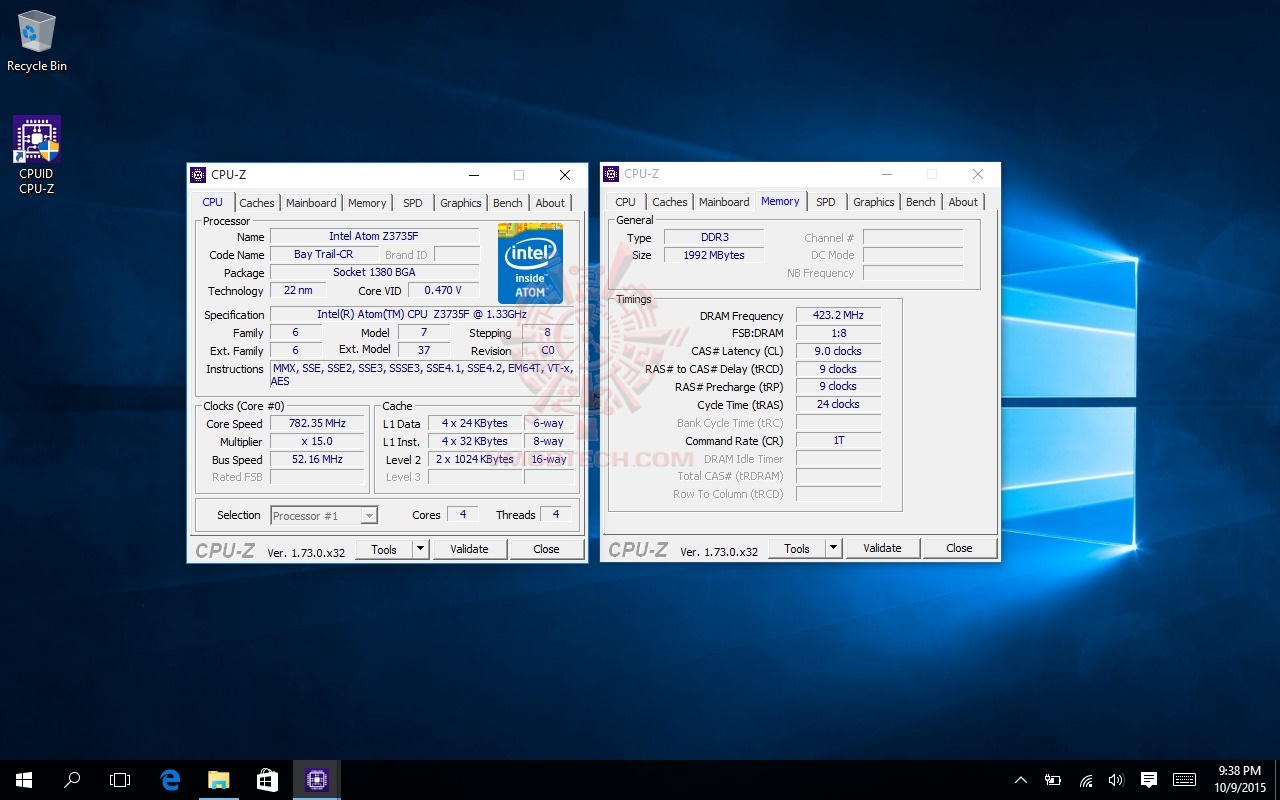
Task: Open File Explorer from the taskbar
Action: tap(219, 780)
